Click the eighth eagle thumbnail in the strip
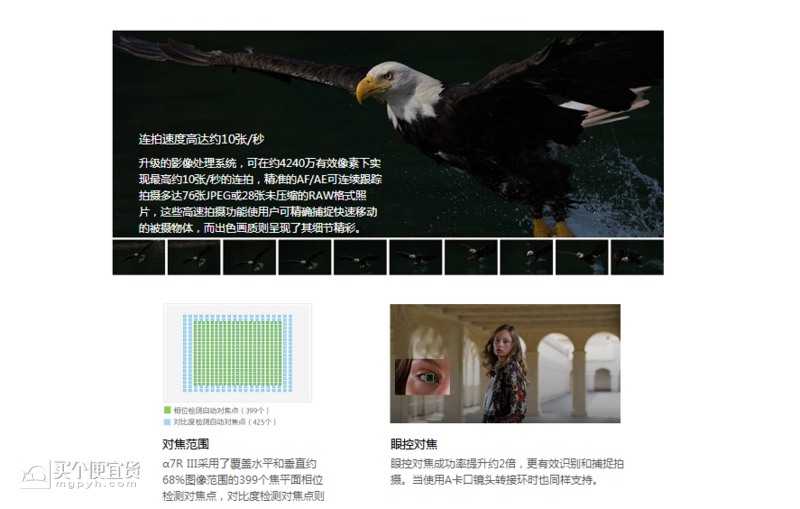 point(526,257)
